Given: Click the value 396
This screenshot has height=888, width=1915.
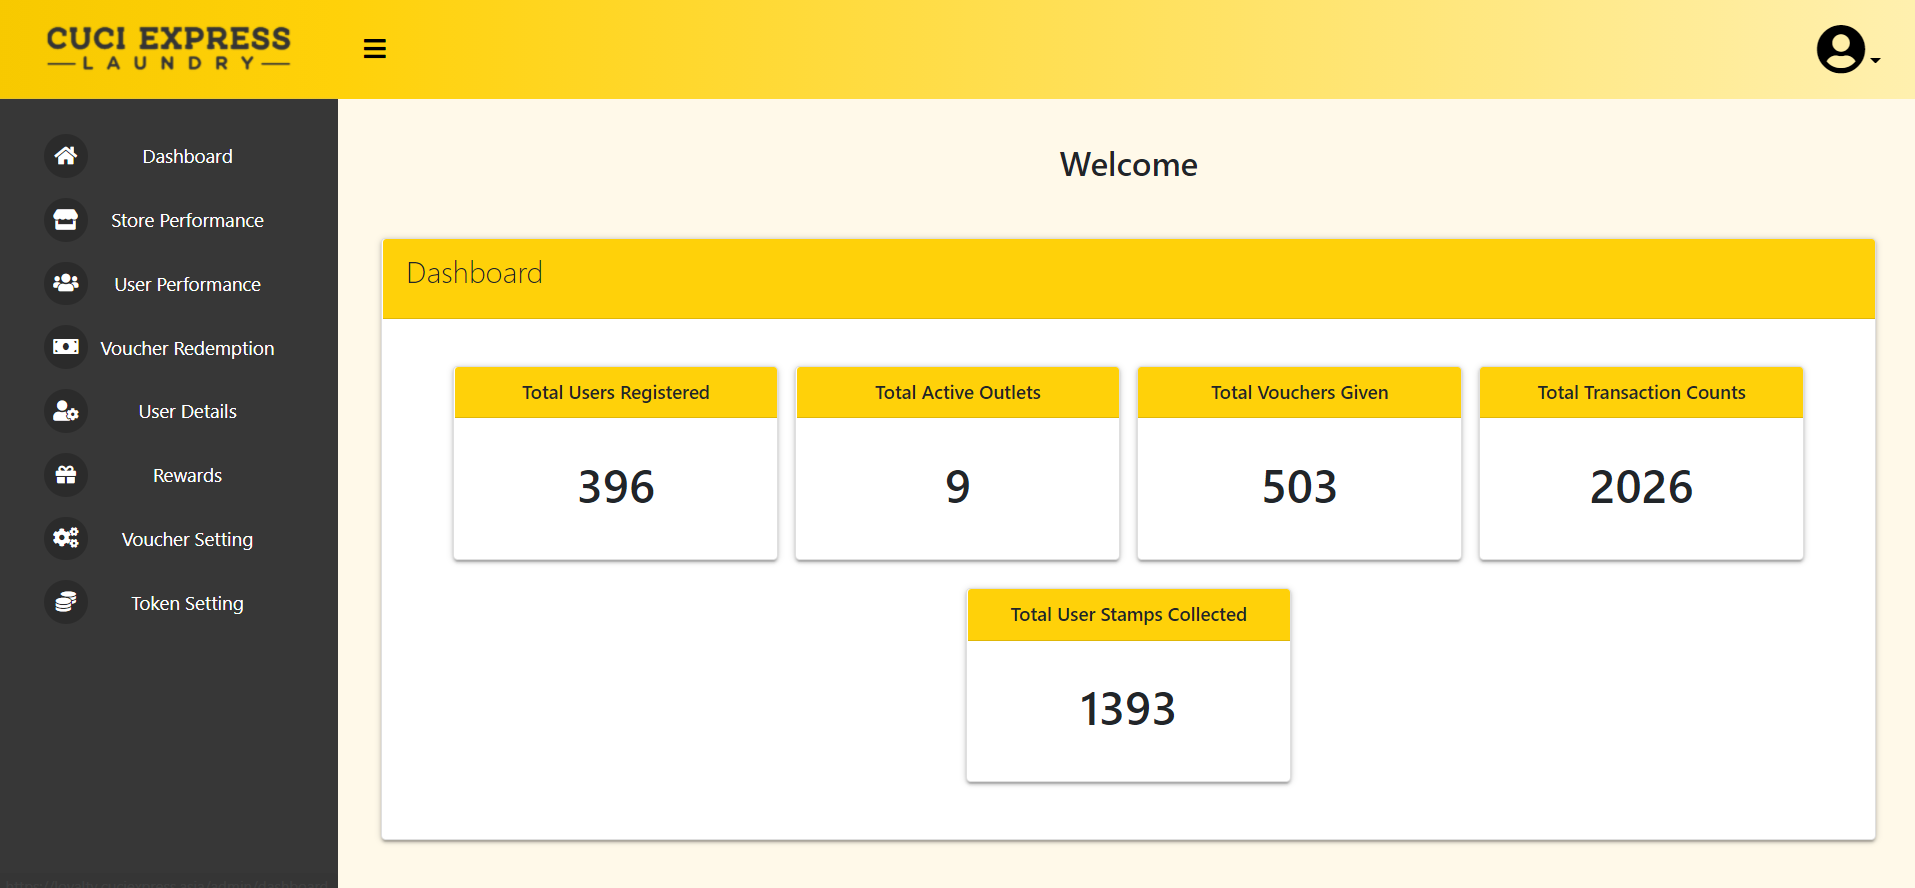Looking at the screenshot, I should tap(616, 487).
